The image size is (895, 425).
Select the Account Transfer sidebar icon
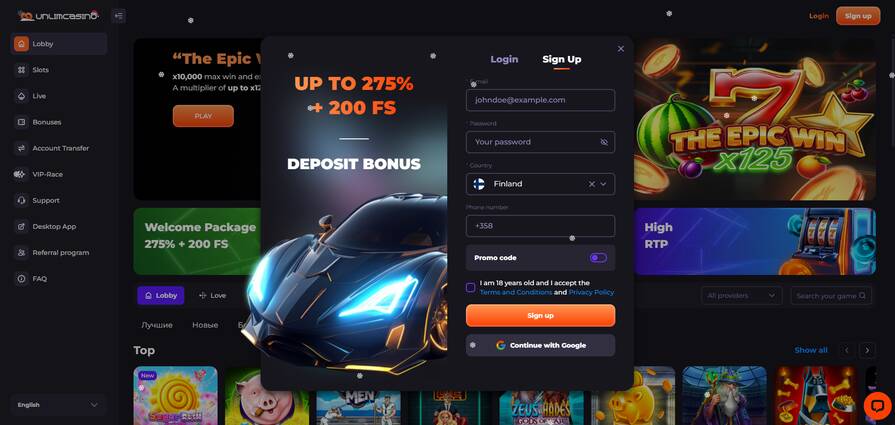[22, 148]
